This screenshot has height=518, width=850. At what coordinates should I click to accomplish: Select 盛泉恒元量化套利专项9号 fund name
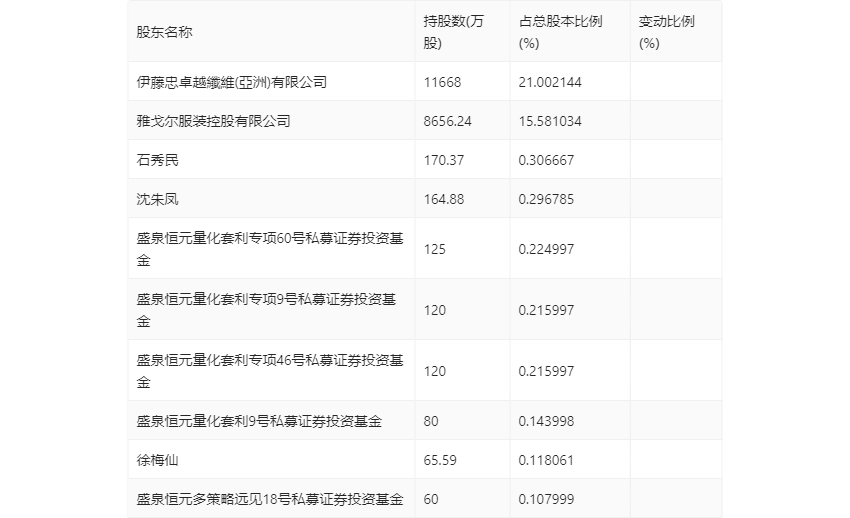point(266,310)
